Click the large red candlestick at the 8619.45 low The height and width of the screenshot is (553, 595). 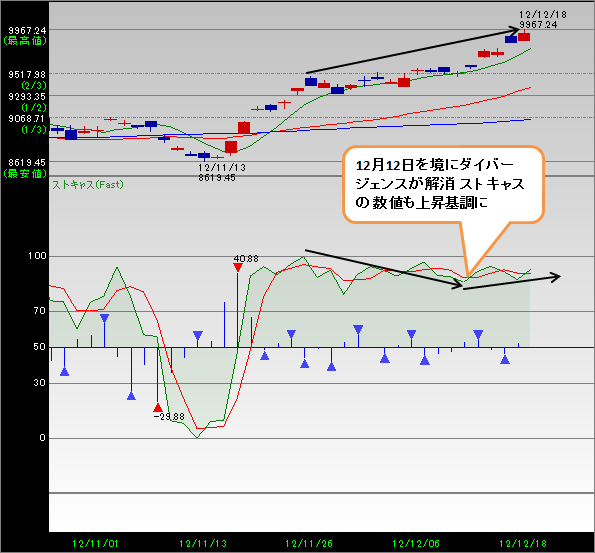tap(231, 147)
